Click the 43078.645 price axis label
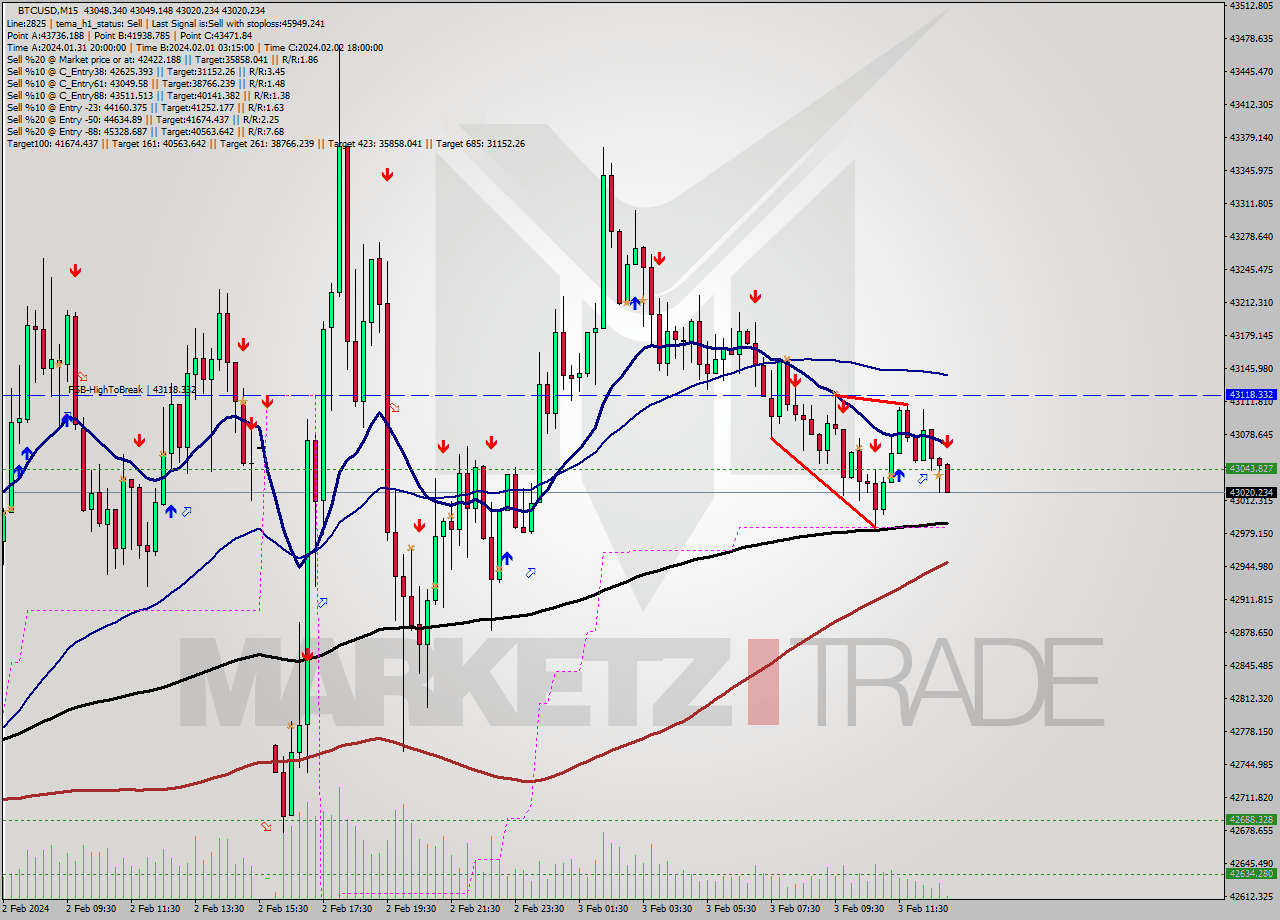The image size is (1280, 920). click(1251, 434)
